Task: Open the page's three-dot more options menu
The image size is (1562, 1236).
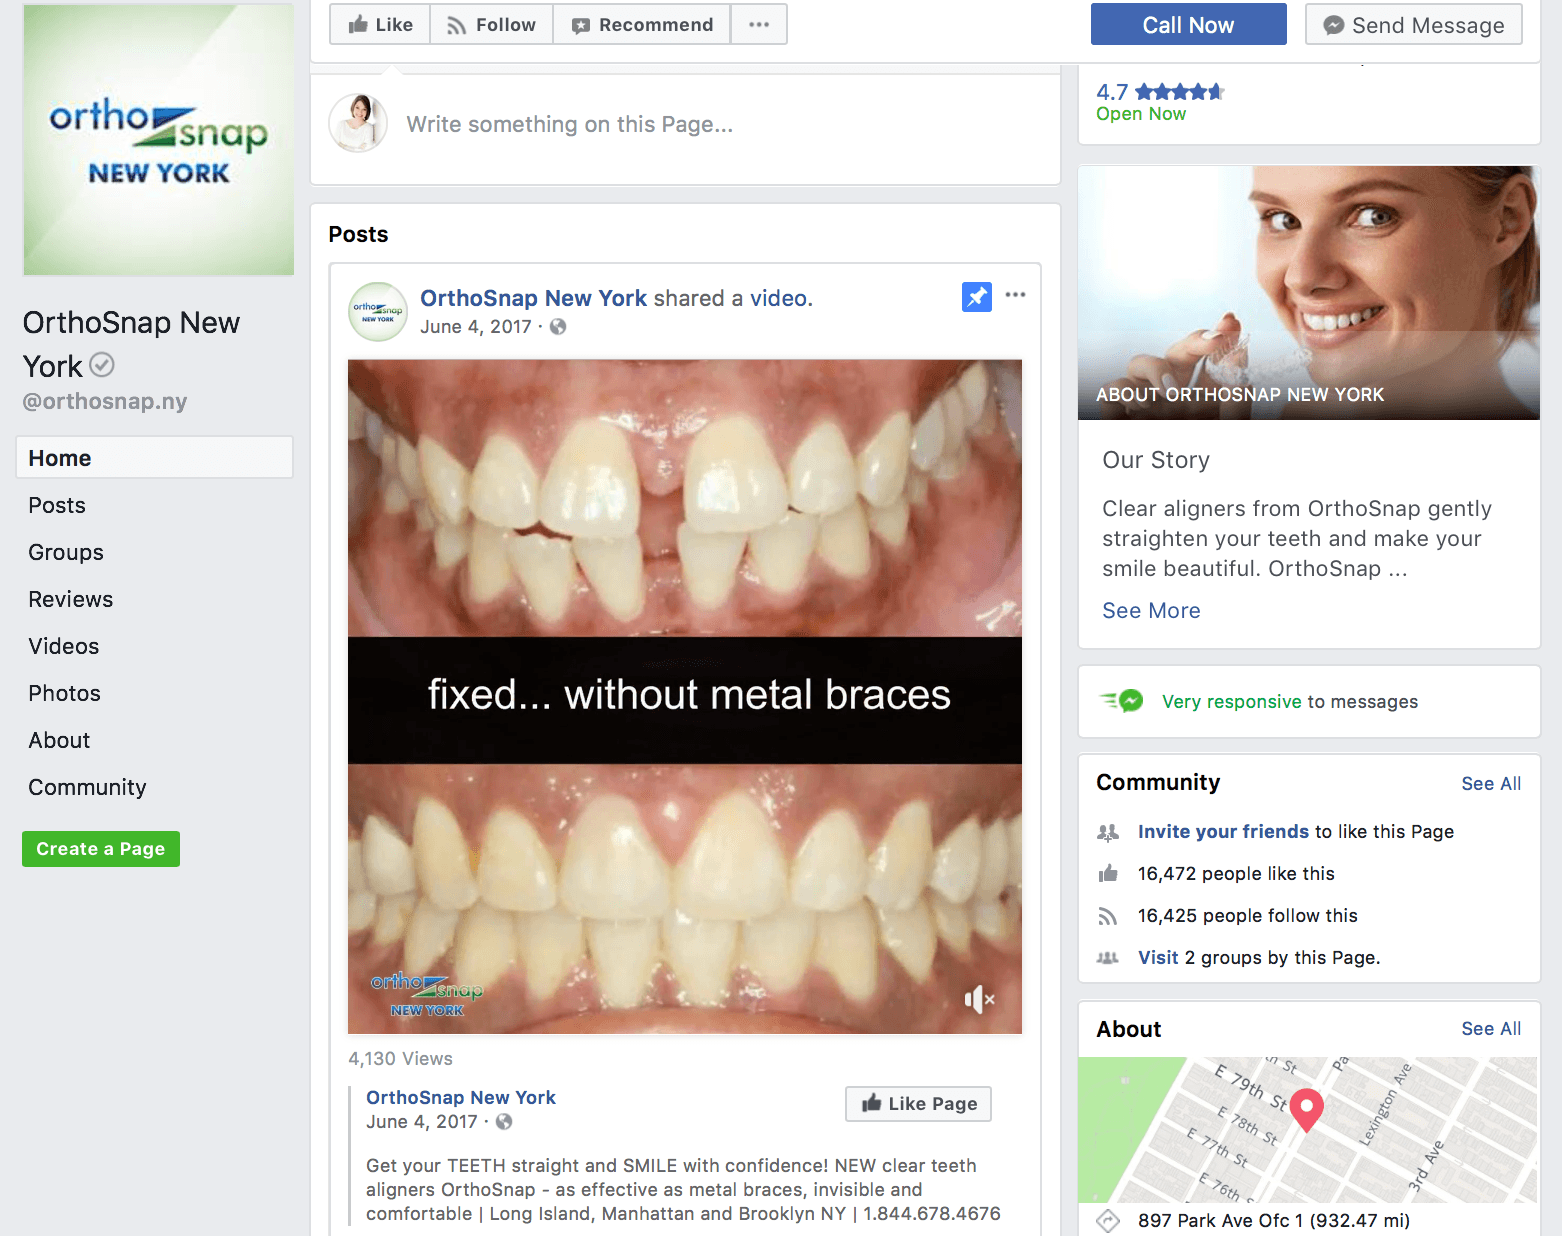Action: (x=759, y=25)
